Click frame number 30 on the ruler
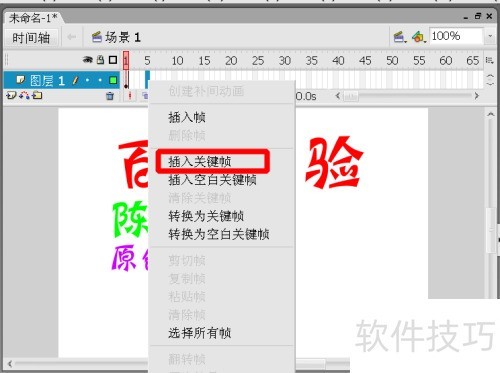 [285, 61]
